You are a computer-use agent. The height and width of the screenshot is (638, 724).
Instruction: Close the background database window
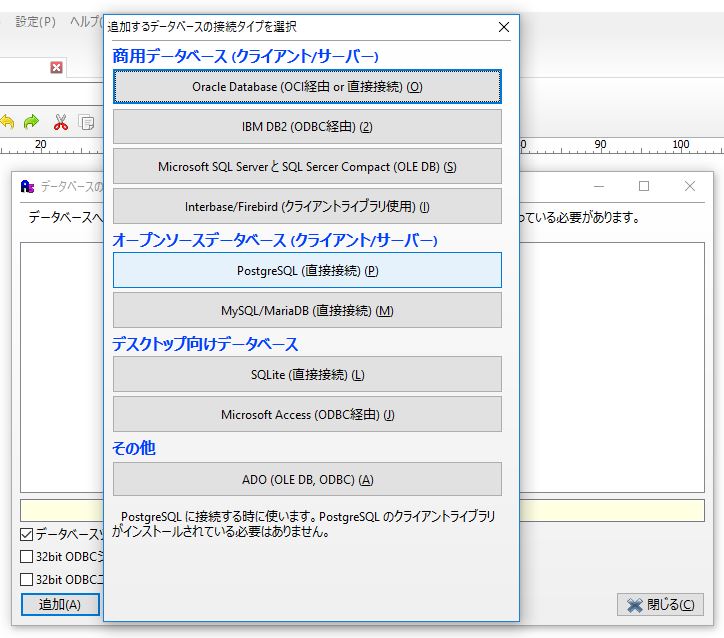click(x=690, y=186)
